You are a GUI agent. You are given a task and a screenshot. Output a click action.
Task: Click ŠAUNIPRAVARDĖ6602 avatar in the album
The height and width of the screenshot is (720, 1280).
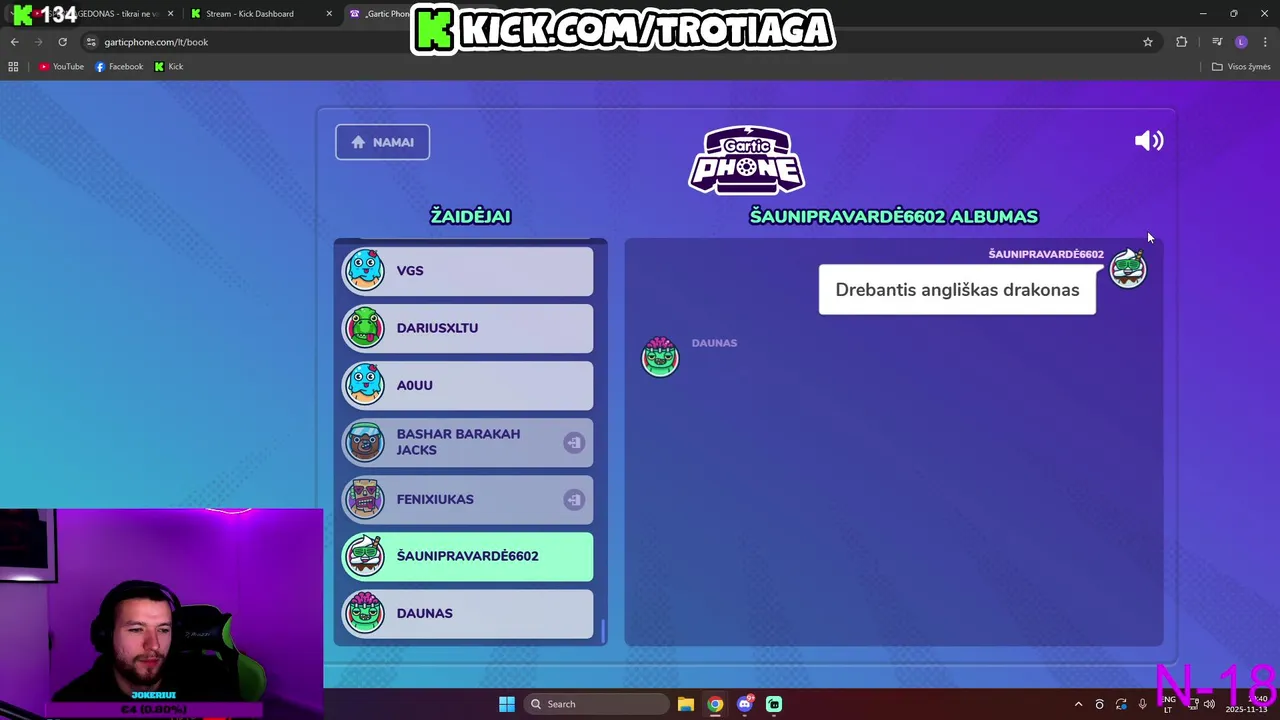click(1128, 269)
